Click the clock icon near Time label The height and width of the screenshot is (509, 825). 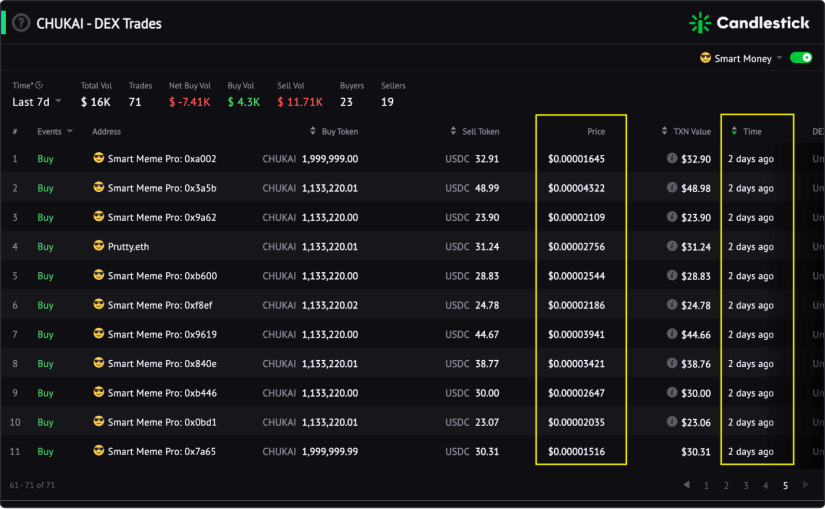pos(39,85)
